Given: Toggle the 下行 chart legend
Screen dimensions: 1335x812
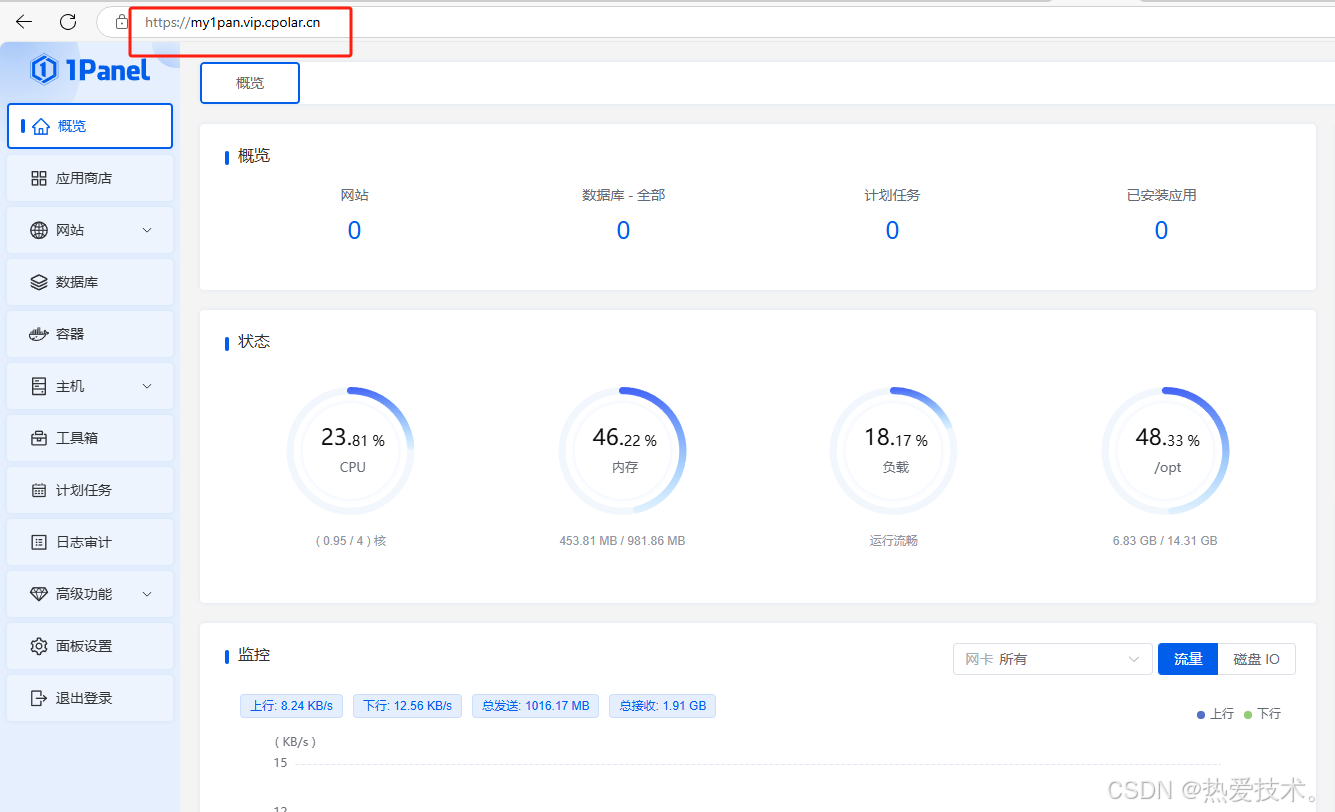Looking at the screenshot, I should [x=1262, y=714].
